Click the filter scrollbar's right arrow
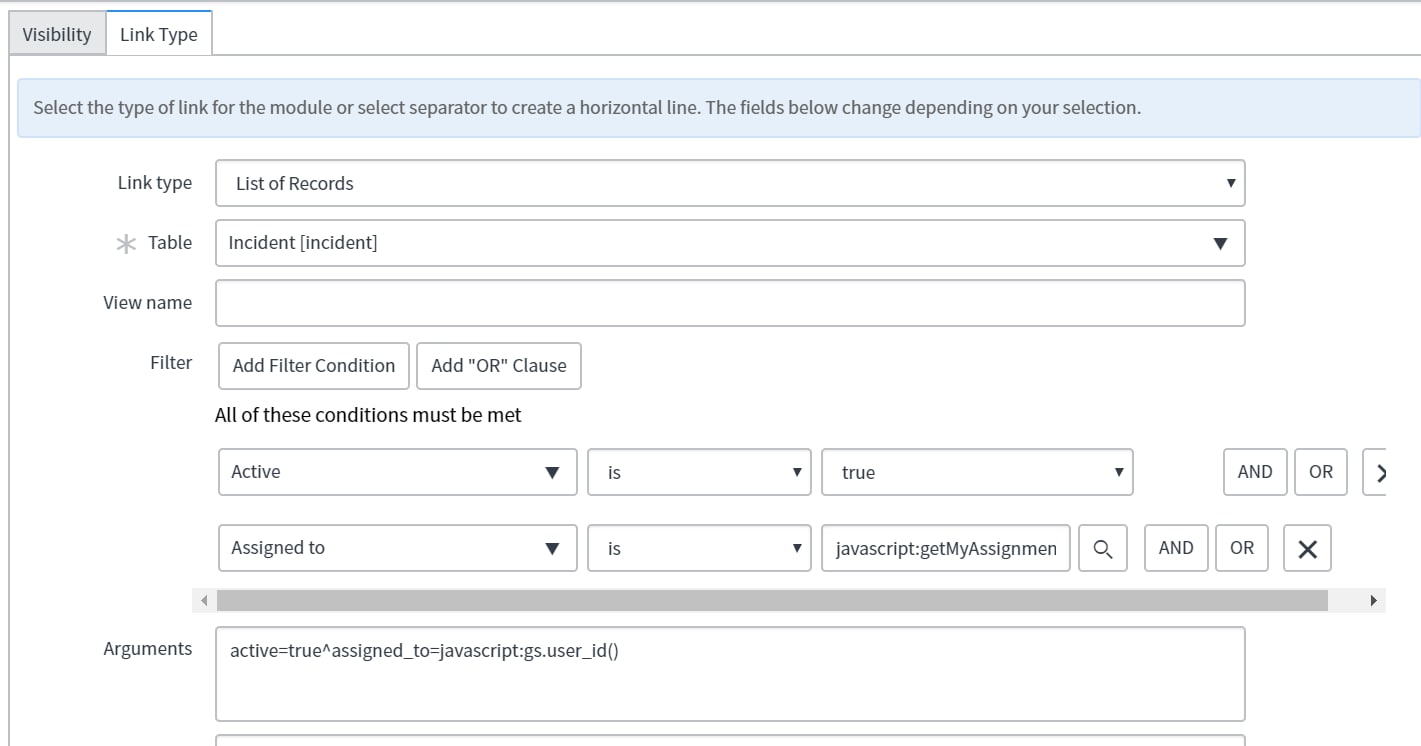Viewport: 1421px width, 746px height. point(1374,600)
